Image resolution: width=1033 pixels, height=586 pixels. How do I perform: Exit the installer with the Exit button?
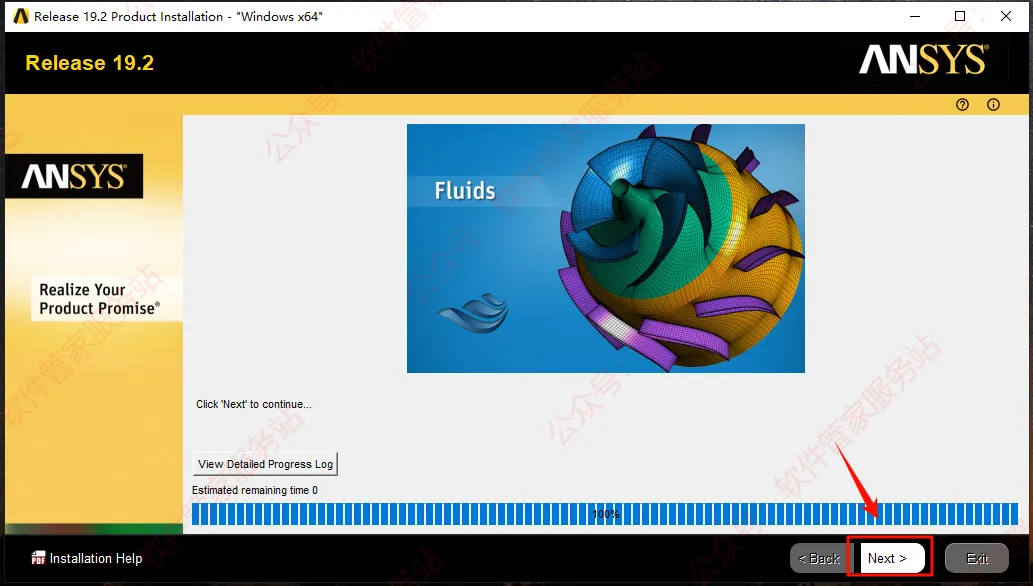977,558
